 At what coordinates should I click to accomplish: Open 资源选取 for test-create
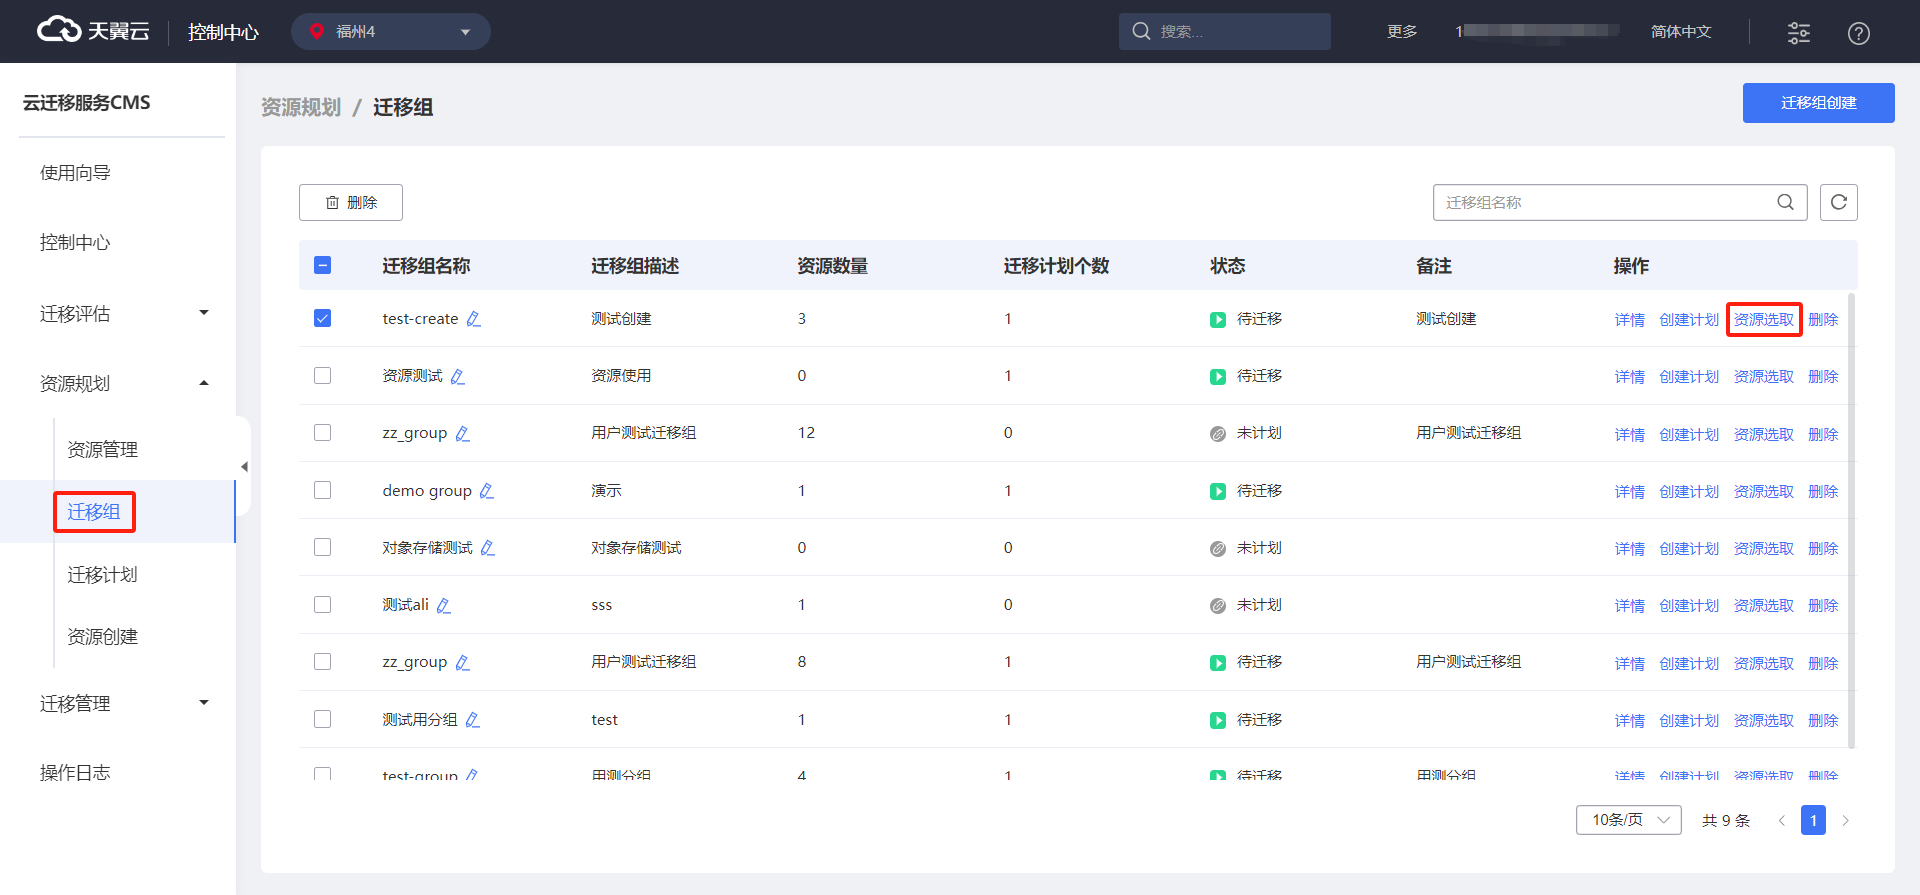1763,319
